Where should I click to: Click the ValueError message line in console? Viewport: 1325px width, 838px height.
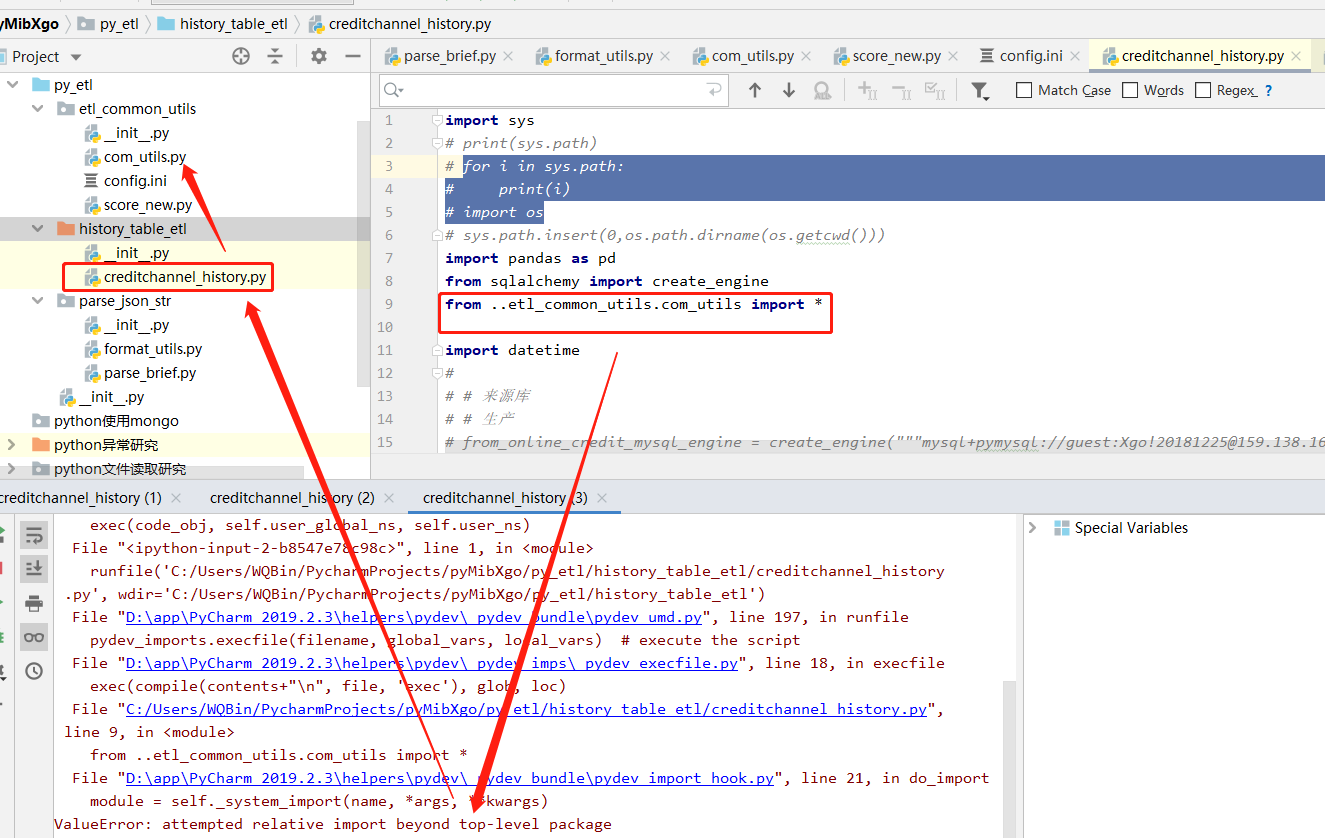click(332, 824)
